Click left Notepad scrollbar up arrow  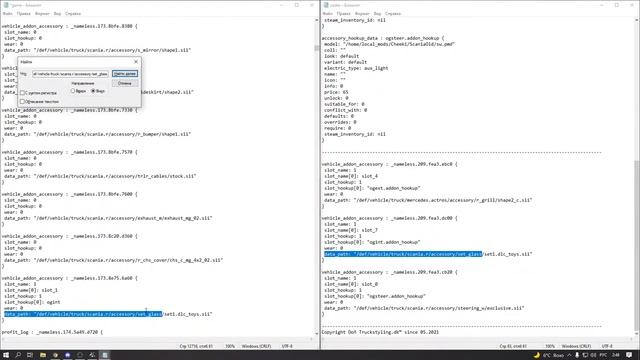click(x=316, y=20)
